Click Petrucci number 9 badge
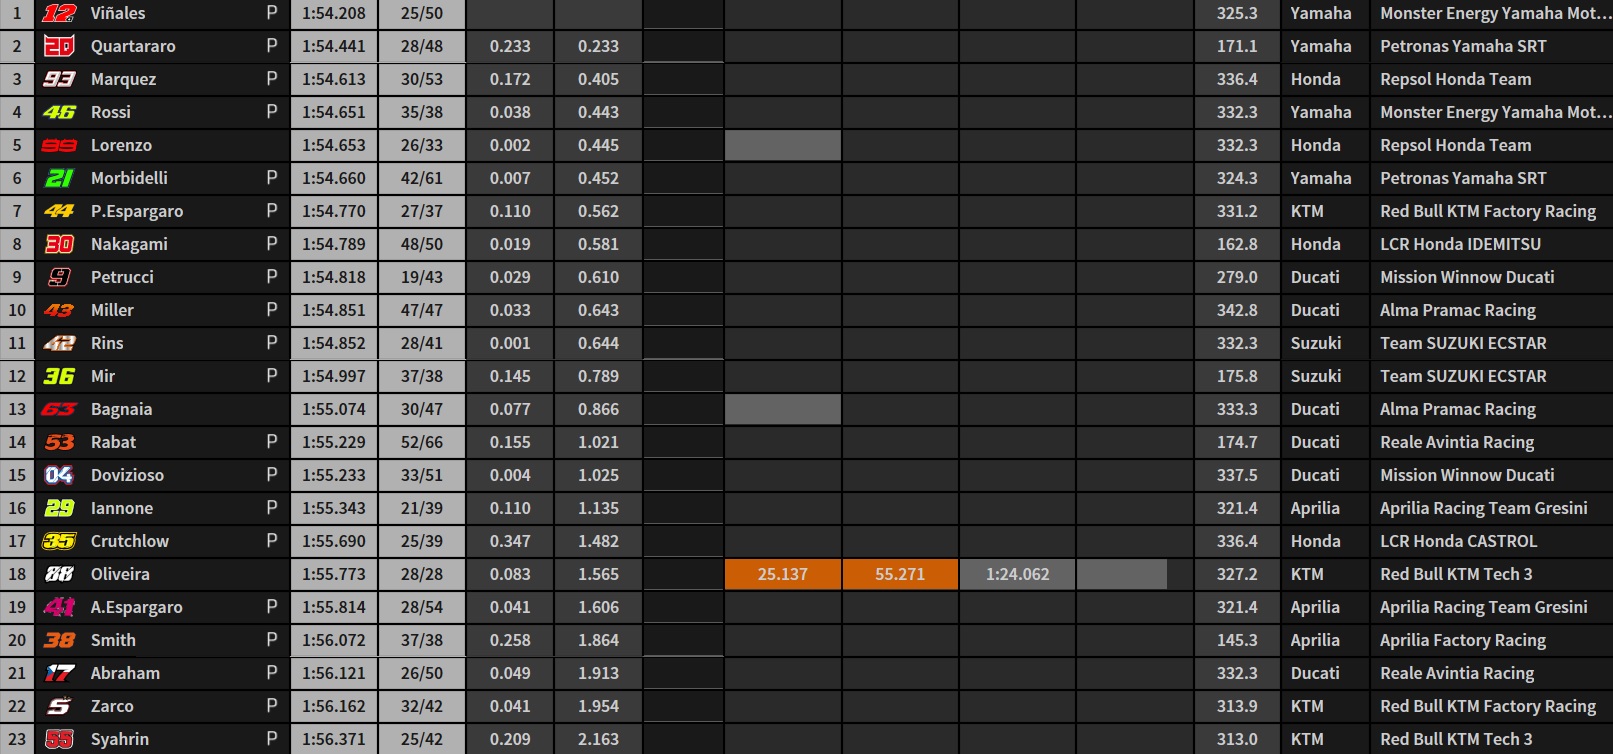This screenshot has width=1613, height=754. click(59, 277)
